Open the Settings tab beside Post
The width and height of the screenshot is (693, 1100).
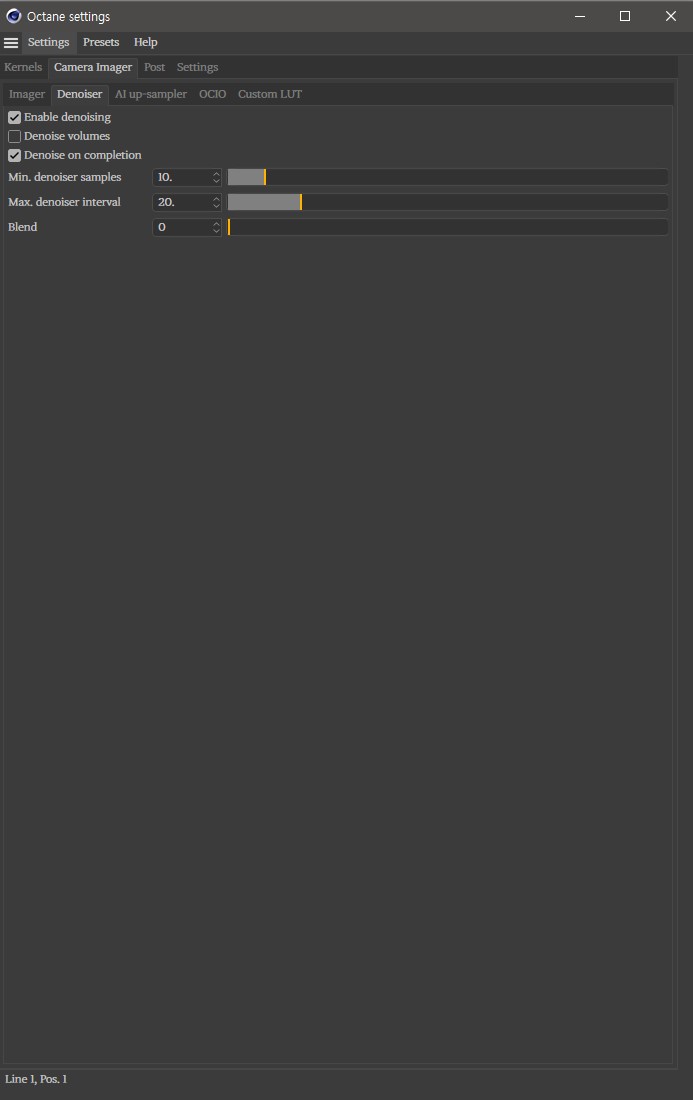point(197,67)
